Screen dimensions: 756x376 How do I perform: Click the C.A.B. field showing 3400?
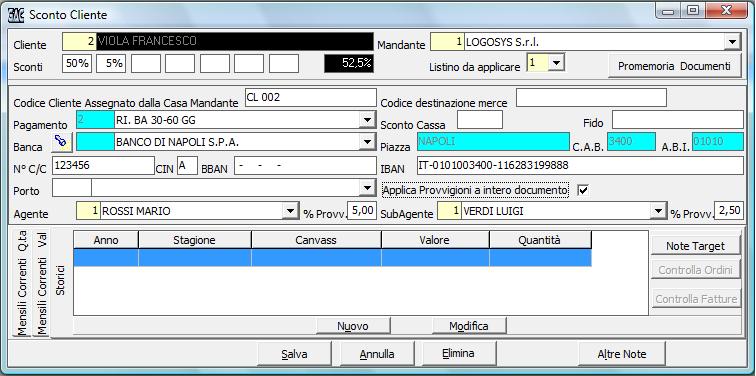[631, 142]
